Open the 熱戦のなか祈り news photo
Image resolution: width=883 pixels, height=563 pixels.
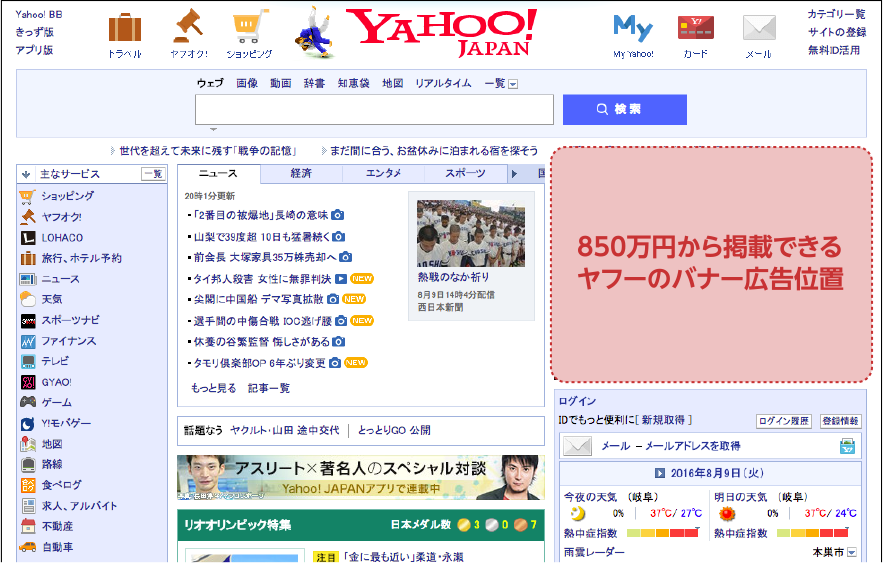pyautogui.click(x=471, y=233)
